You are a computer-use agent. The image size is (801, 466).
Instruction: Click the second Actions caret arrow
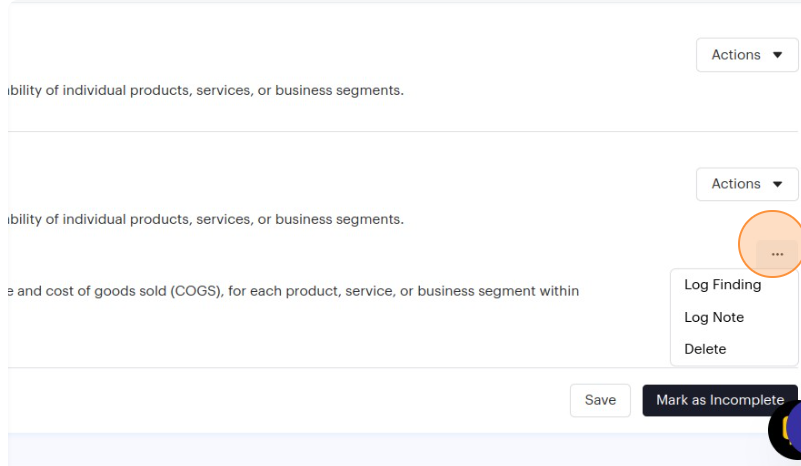pyautogui.click(x=778, y=184)
